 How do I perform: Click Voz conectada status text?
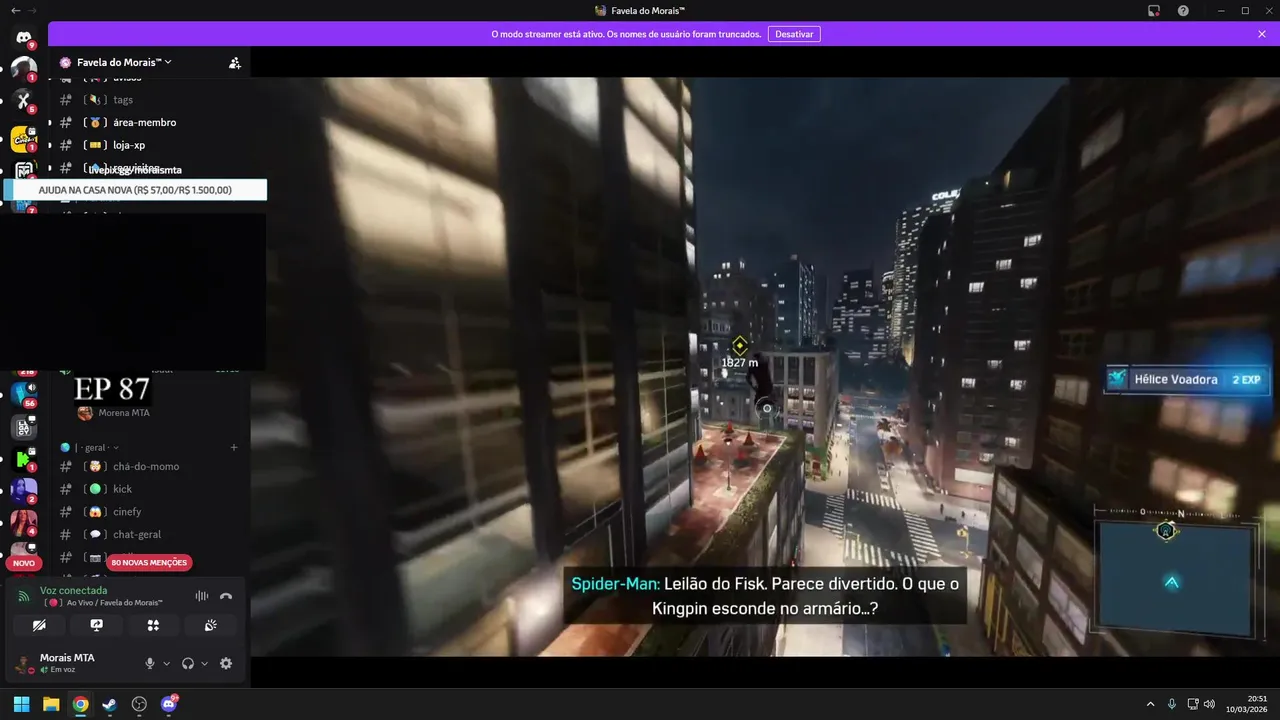(x=73, y=590)
